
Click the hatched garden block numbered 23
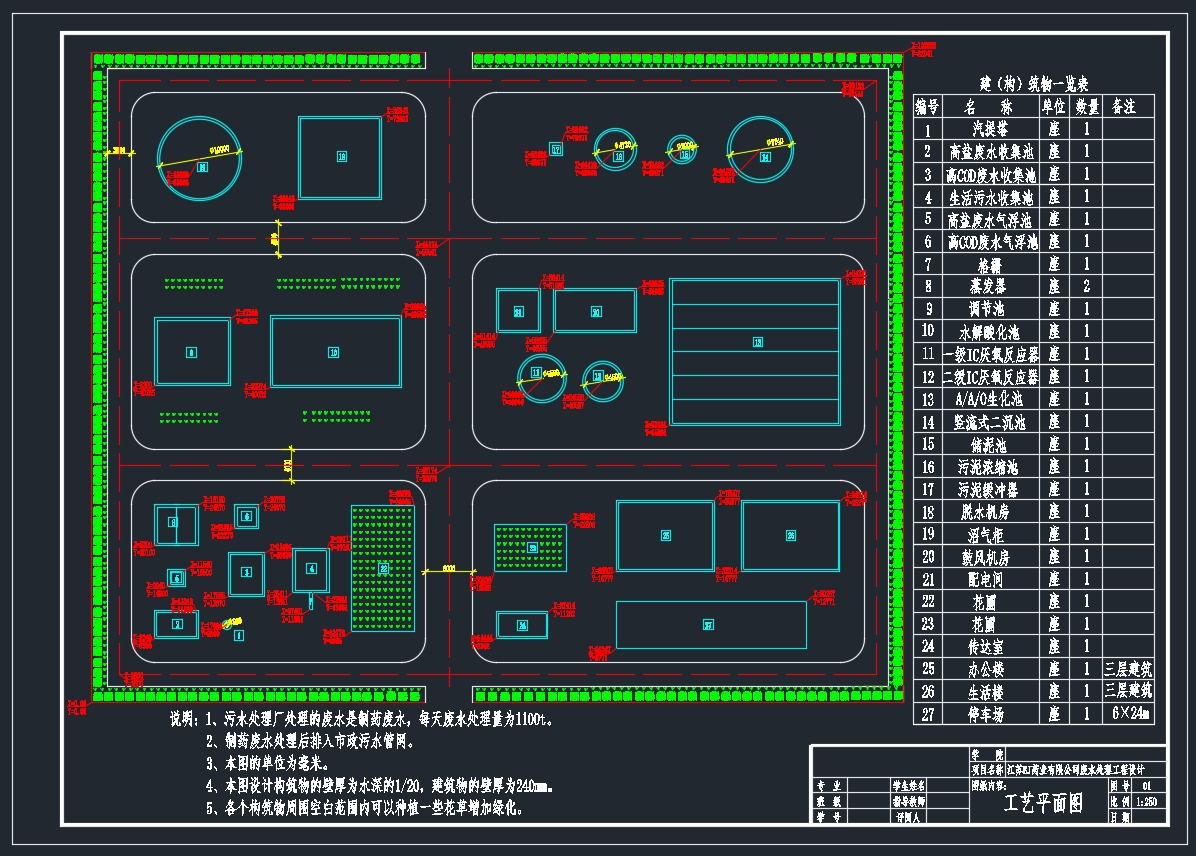pyautogui.click(x=531, y=547)
